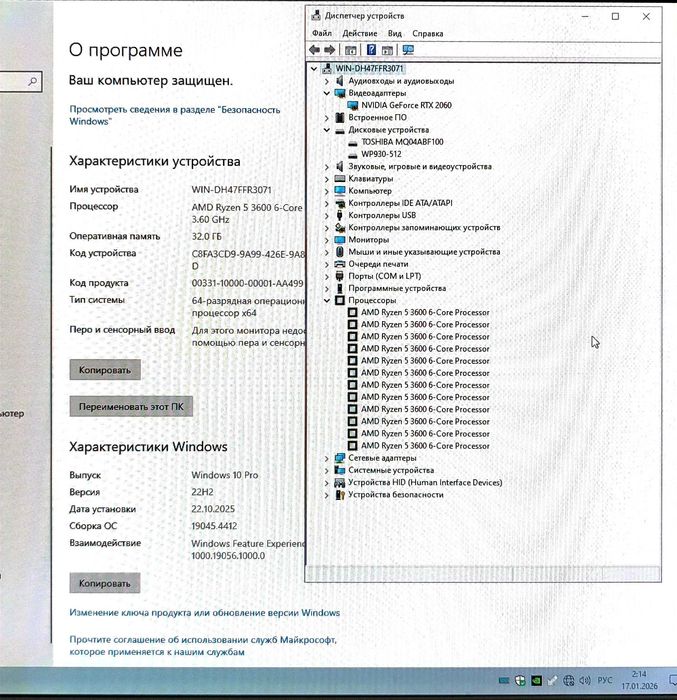Click the 32,0 ГБ memory value
Viewport: 677px width, 700px height.
[206, 236]
